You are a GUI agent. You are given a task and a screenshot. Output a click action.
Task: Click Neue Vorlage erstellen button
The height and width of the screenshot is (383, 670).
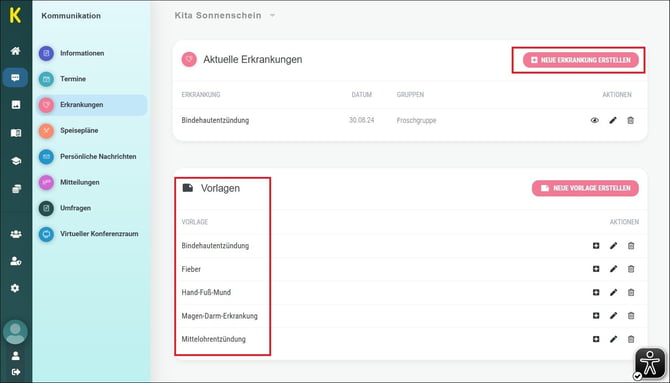[585, 188]
